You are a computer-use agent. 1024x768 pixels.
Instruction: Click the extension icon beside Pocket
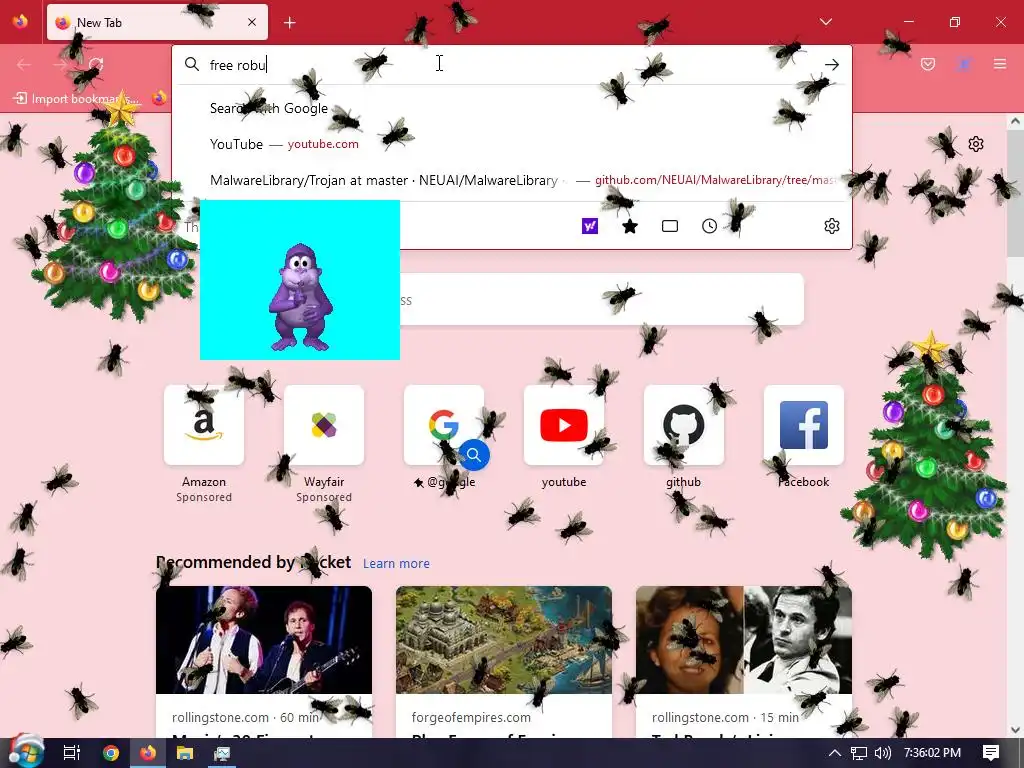click(x=964, y=64)
